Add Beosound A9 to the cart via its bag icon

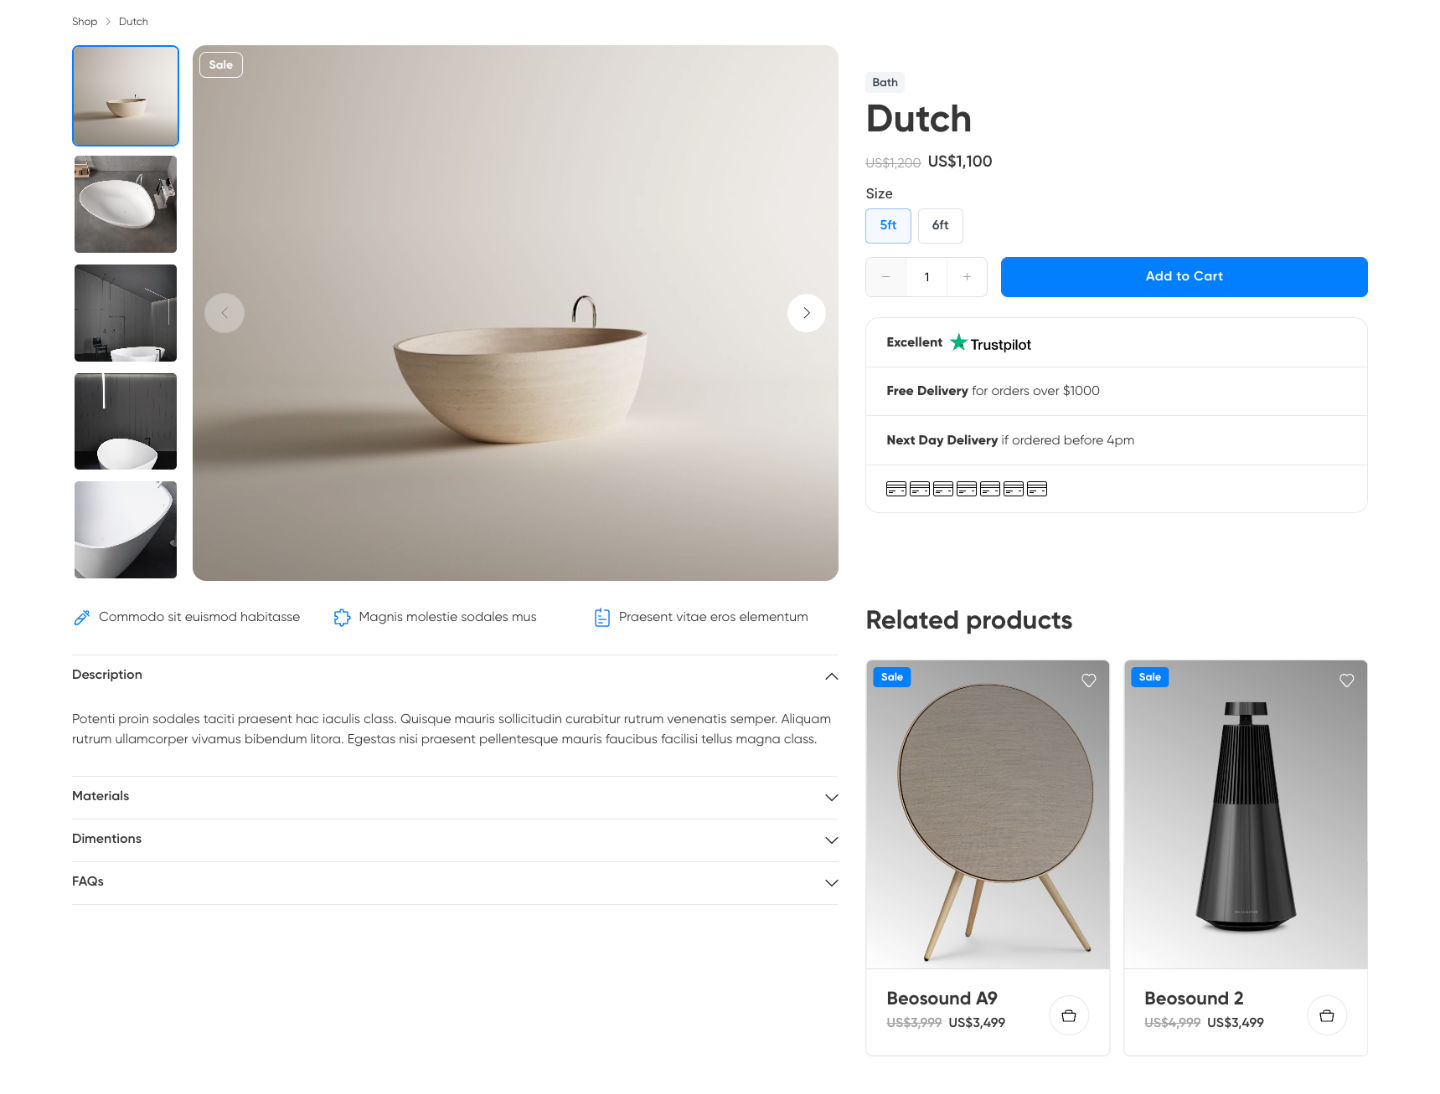(1069, 1015)
